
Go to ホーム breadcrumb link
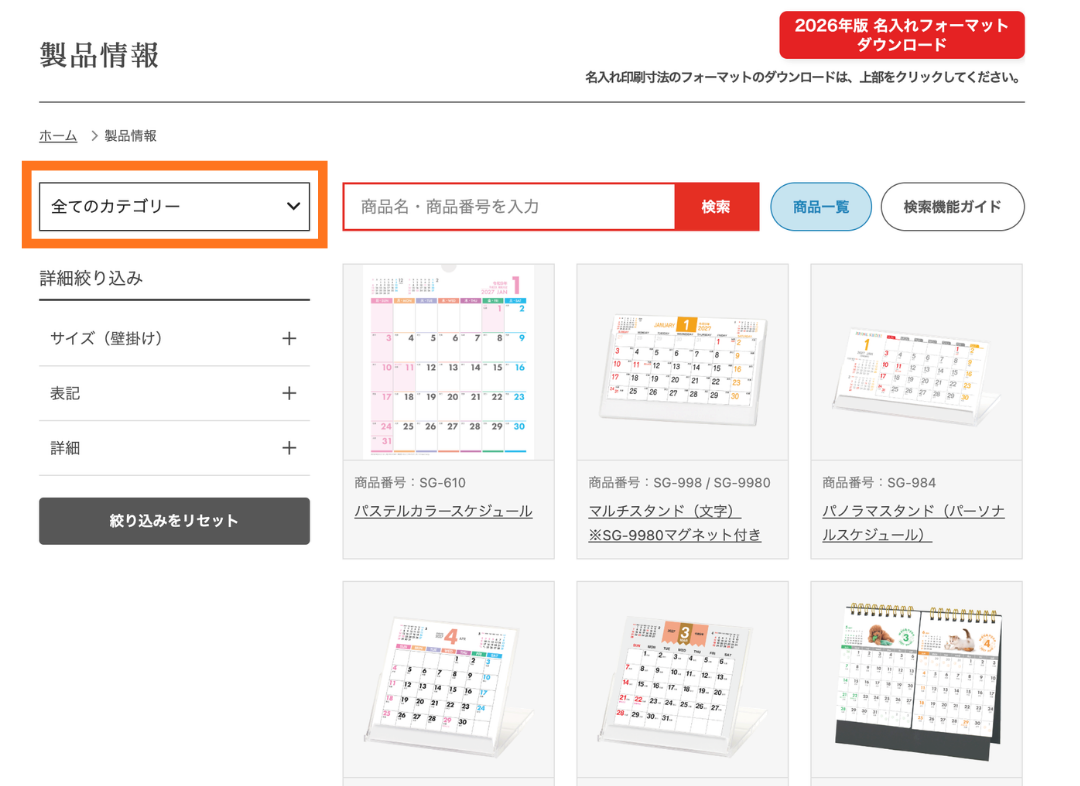tap(58, 136)
